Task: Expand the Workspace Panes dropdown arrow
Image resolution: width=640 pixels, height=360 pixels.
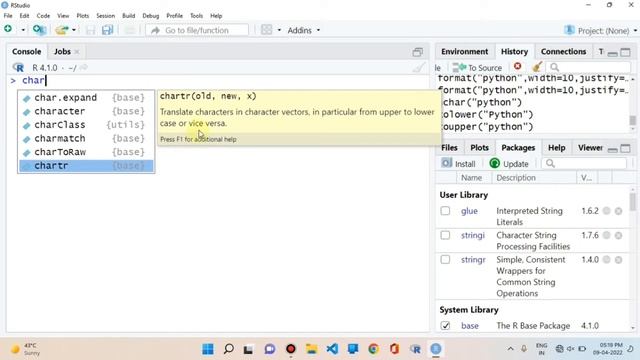Action: [279, 30]
